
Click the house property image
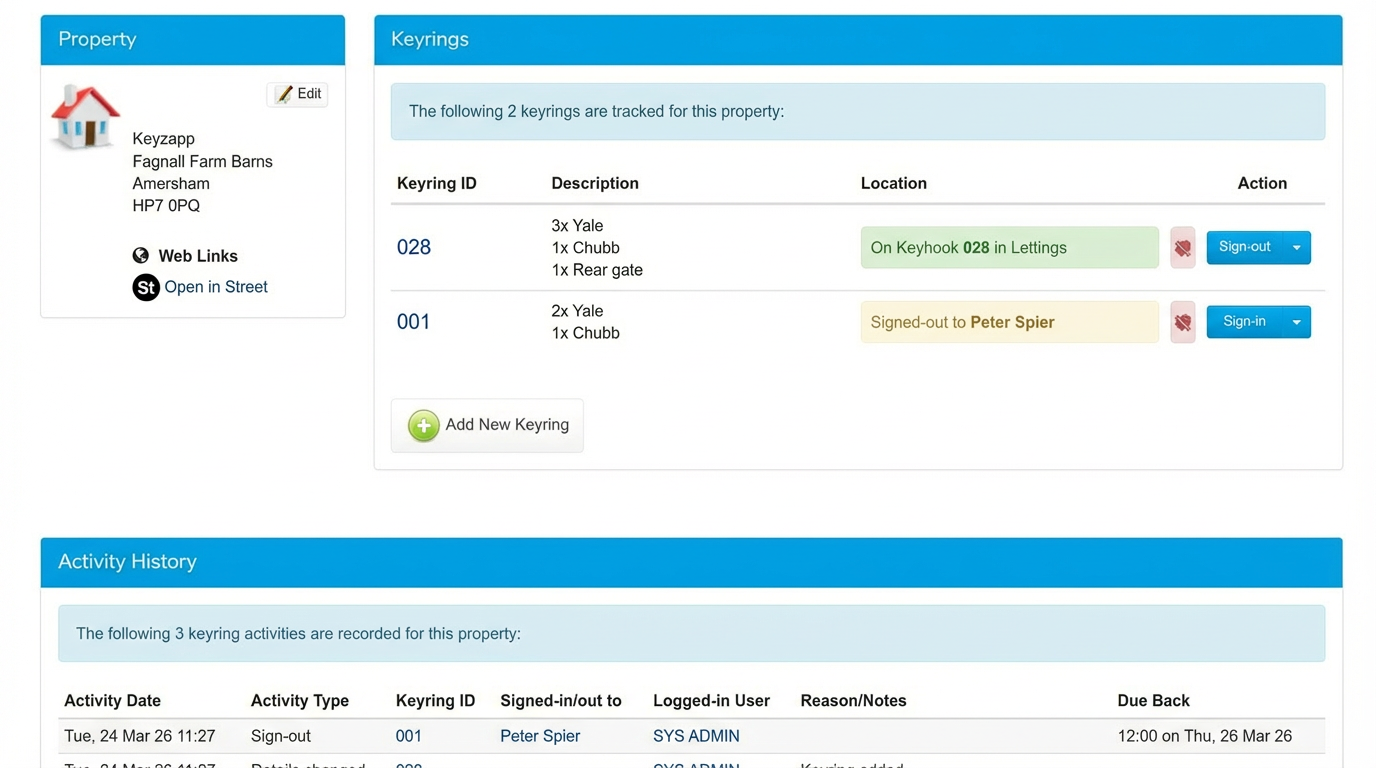pyautogui.click(x=85, y=117)
